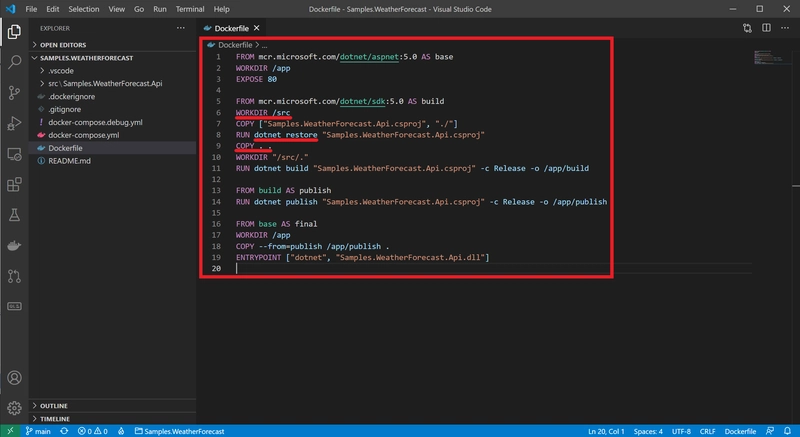Close the Dockerfile editor tab
The height and width of the screenshot is (437, 800).
click(257, 28)
